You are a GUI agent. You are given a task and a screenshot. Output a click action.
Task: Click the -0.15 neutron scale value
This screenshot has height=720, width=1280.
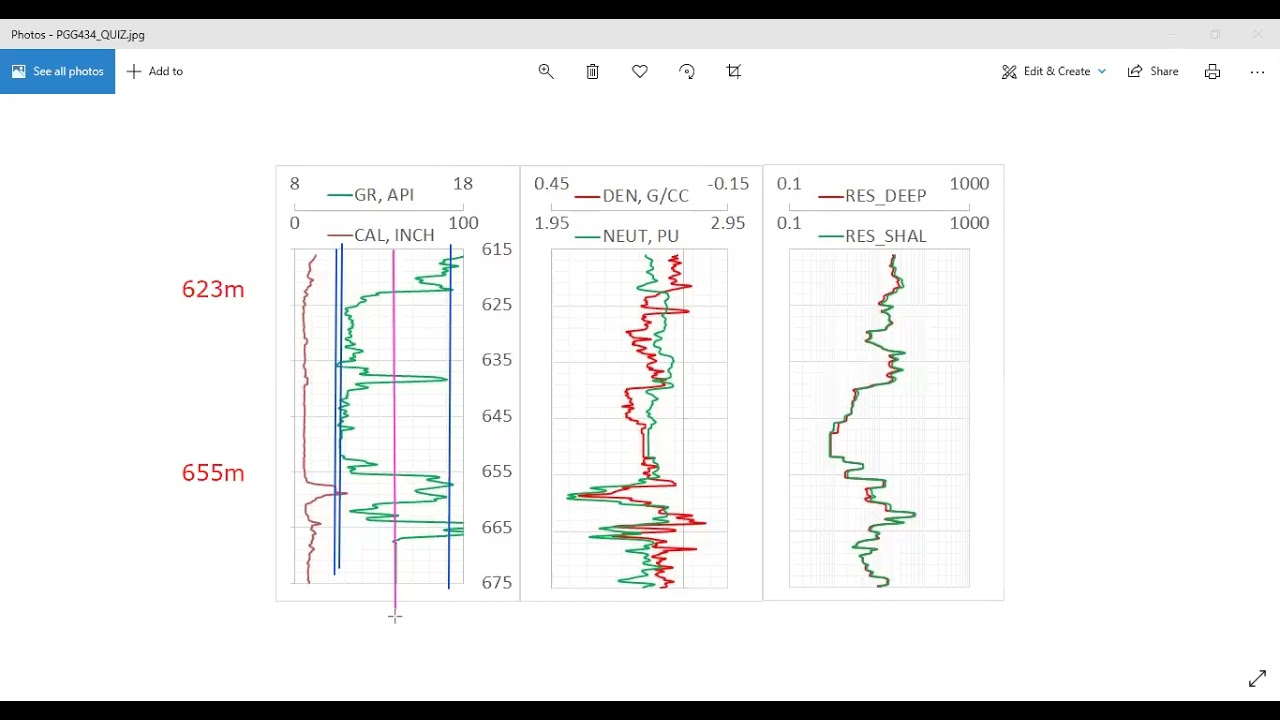click(728, 184)
